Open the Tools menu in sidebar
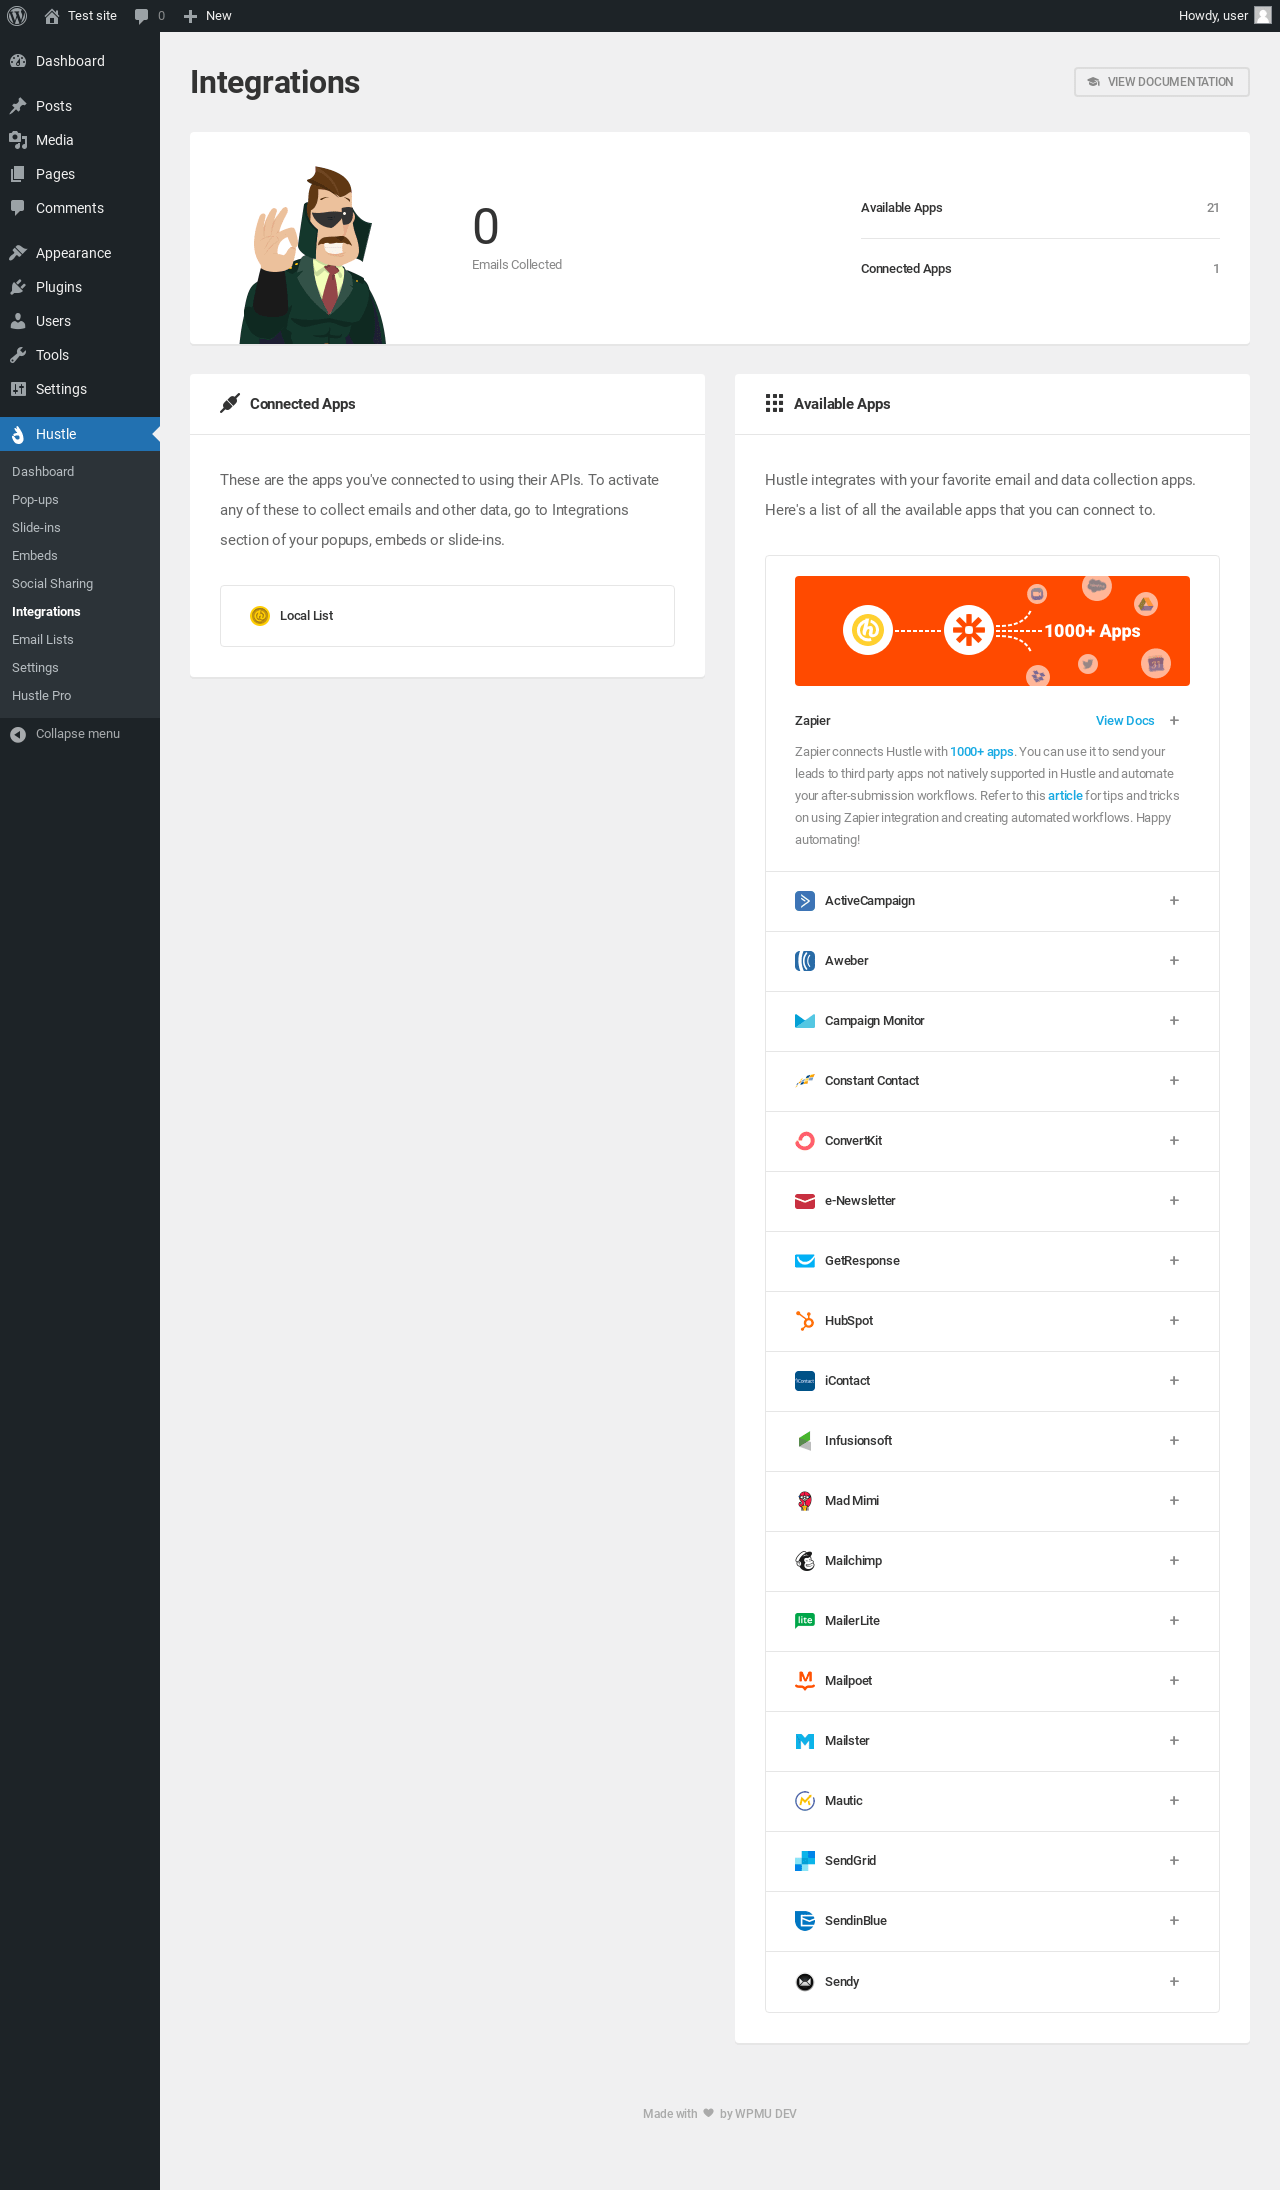This screenshot has width=1280, height=2190. (x=80, y=355)
